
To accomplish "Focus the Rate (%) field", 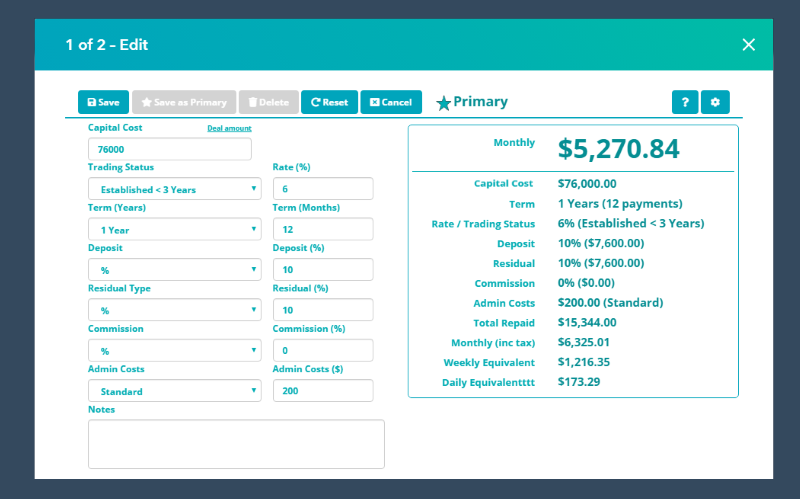I will point(323,189).
